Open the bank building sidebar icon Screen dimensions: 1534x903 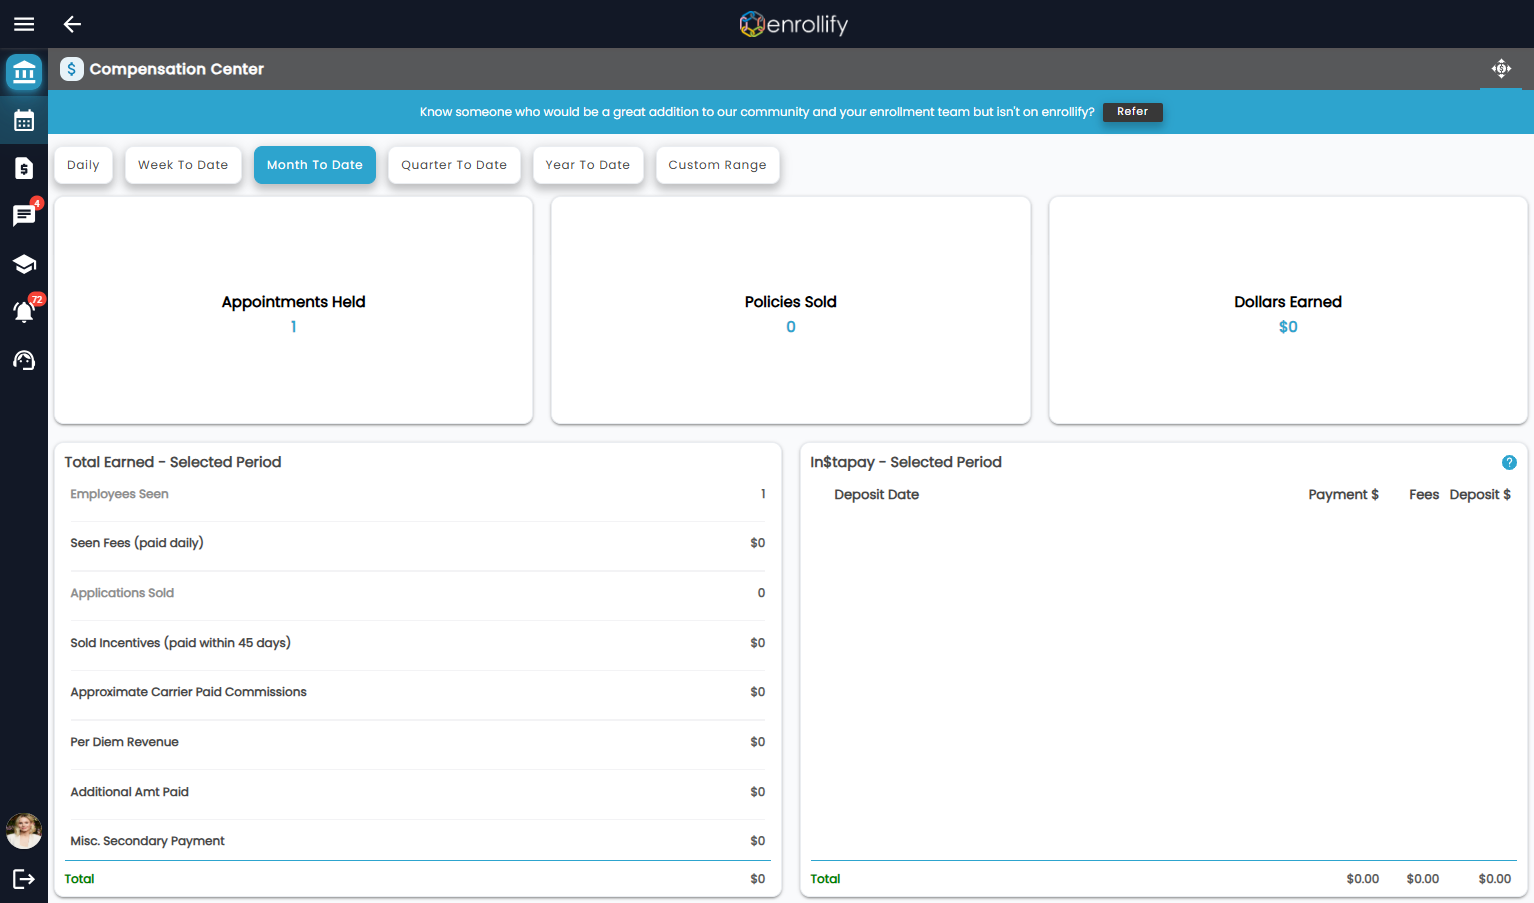coord(24,72)
